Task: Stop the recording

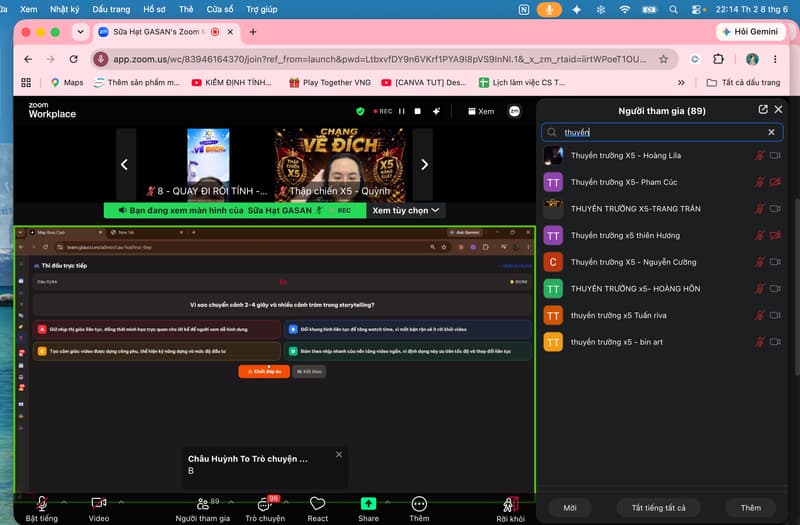Action: pyautogui.click(x=417, y=111)
